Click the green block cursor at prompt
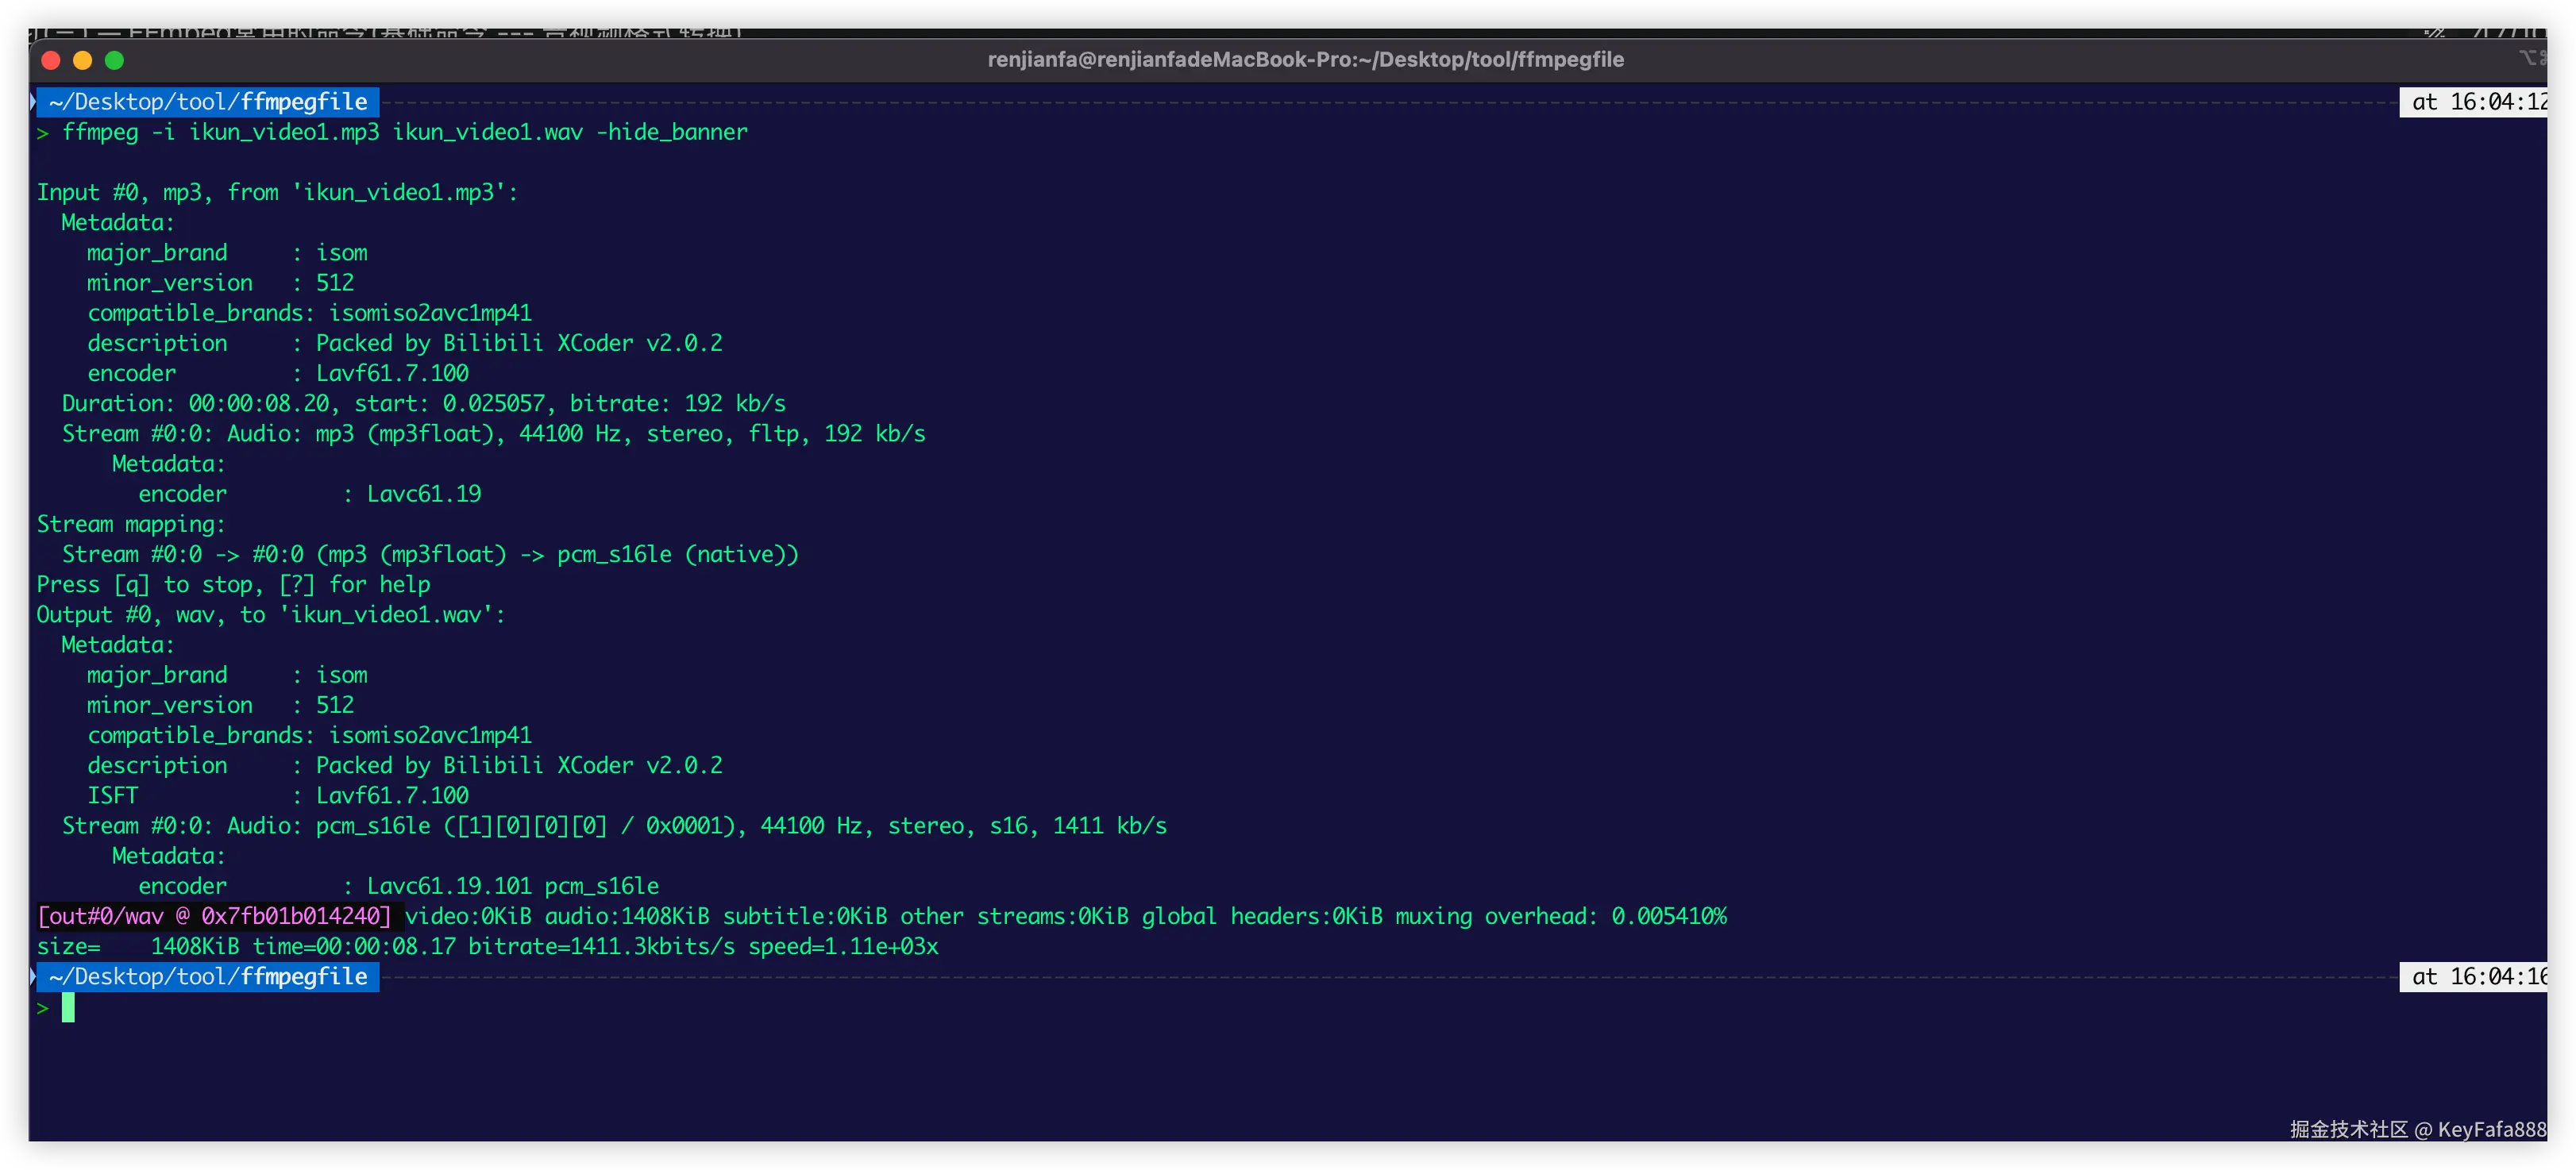Image resolution: width=2576 pixels, height=1170 pixels. pos(68,1008)
